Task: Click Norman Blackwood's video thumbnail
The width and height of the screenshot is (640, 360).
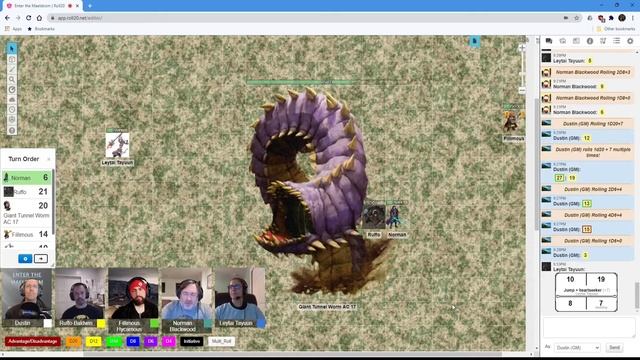Action: click(x=187, y=294)
